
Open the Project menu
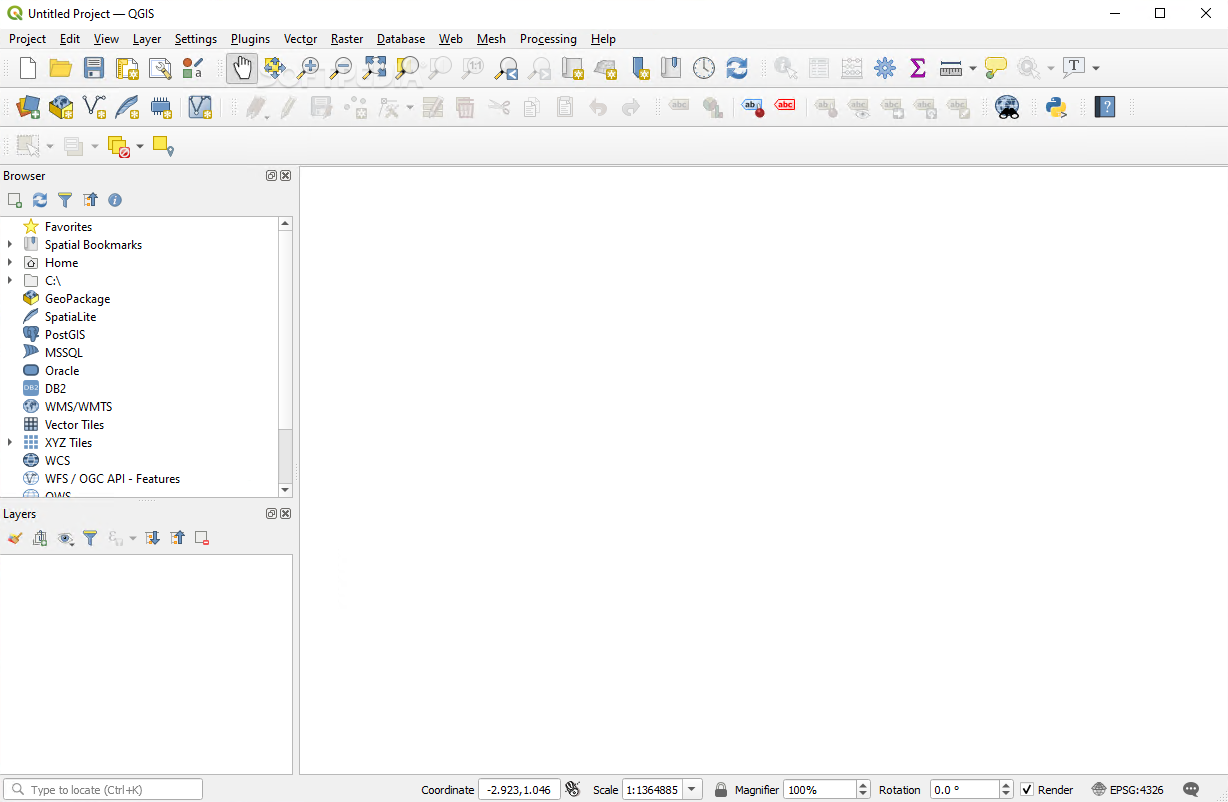pyautogui.click(x=27, y=39)
